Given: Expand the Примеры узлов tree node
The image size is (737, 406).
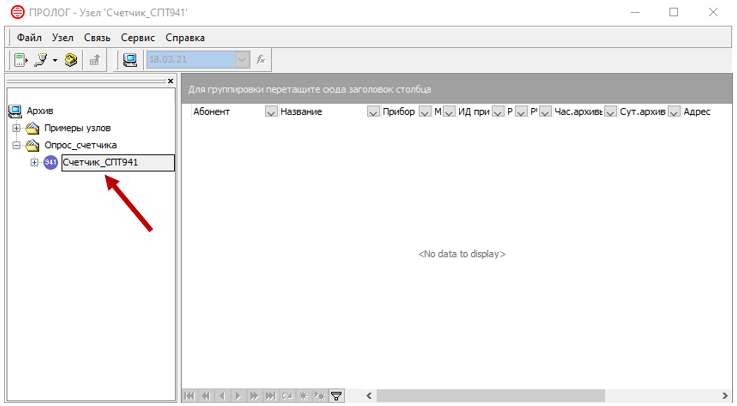Looking at the screenshot, I should pos(17,128).
